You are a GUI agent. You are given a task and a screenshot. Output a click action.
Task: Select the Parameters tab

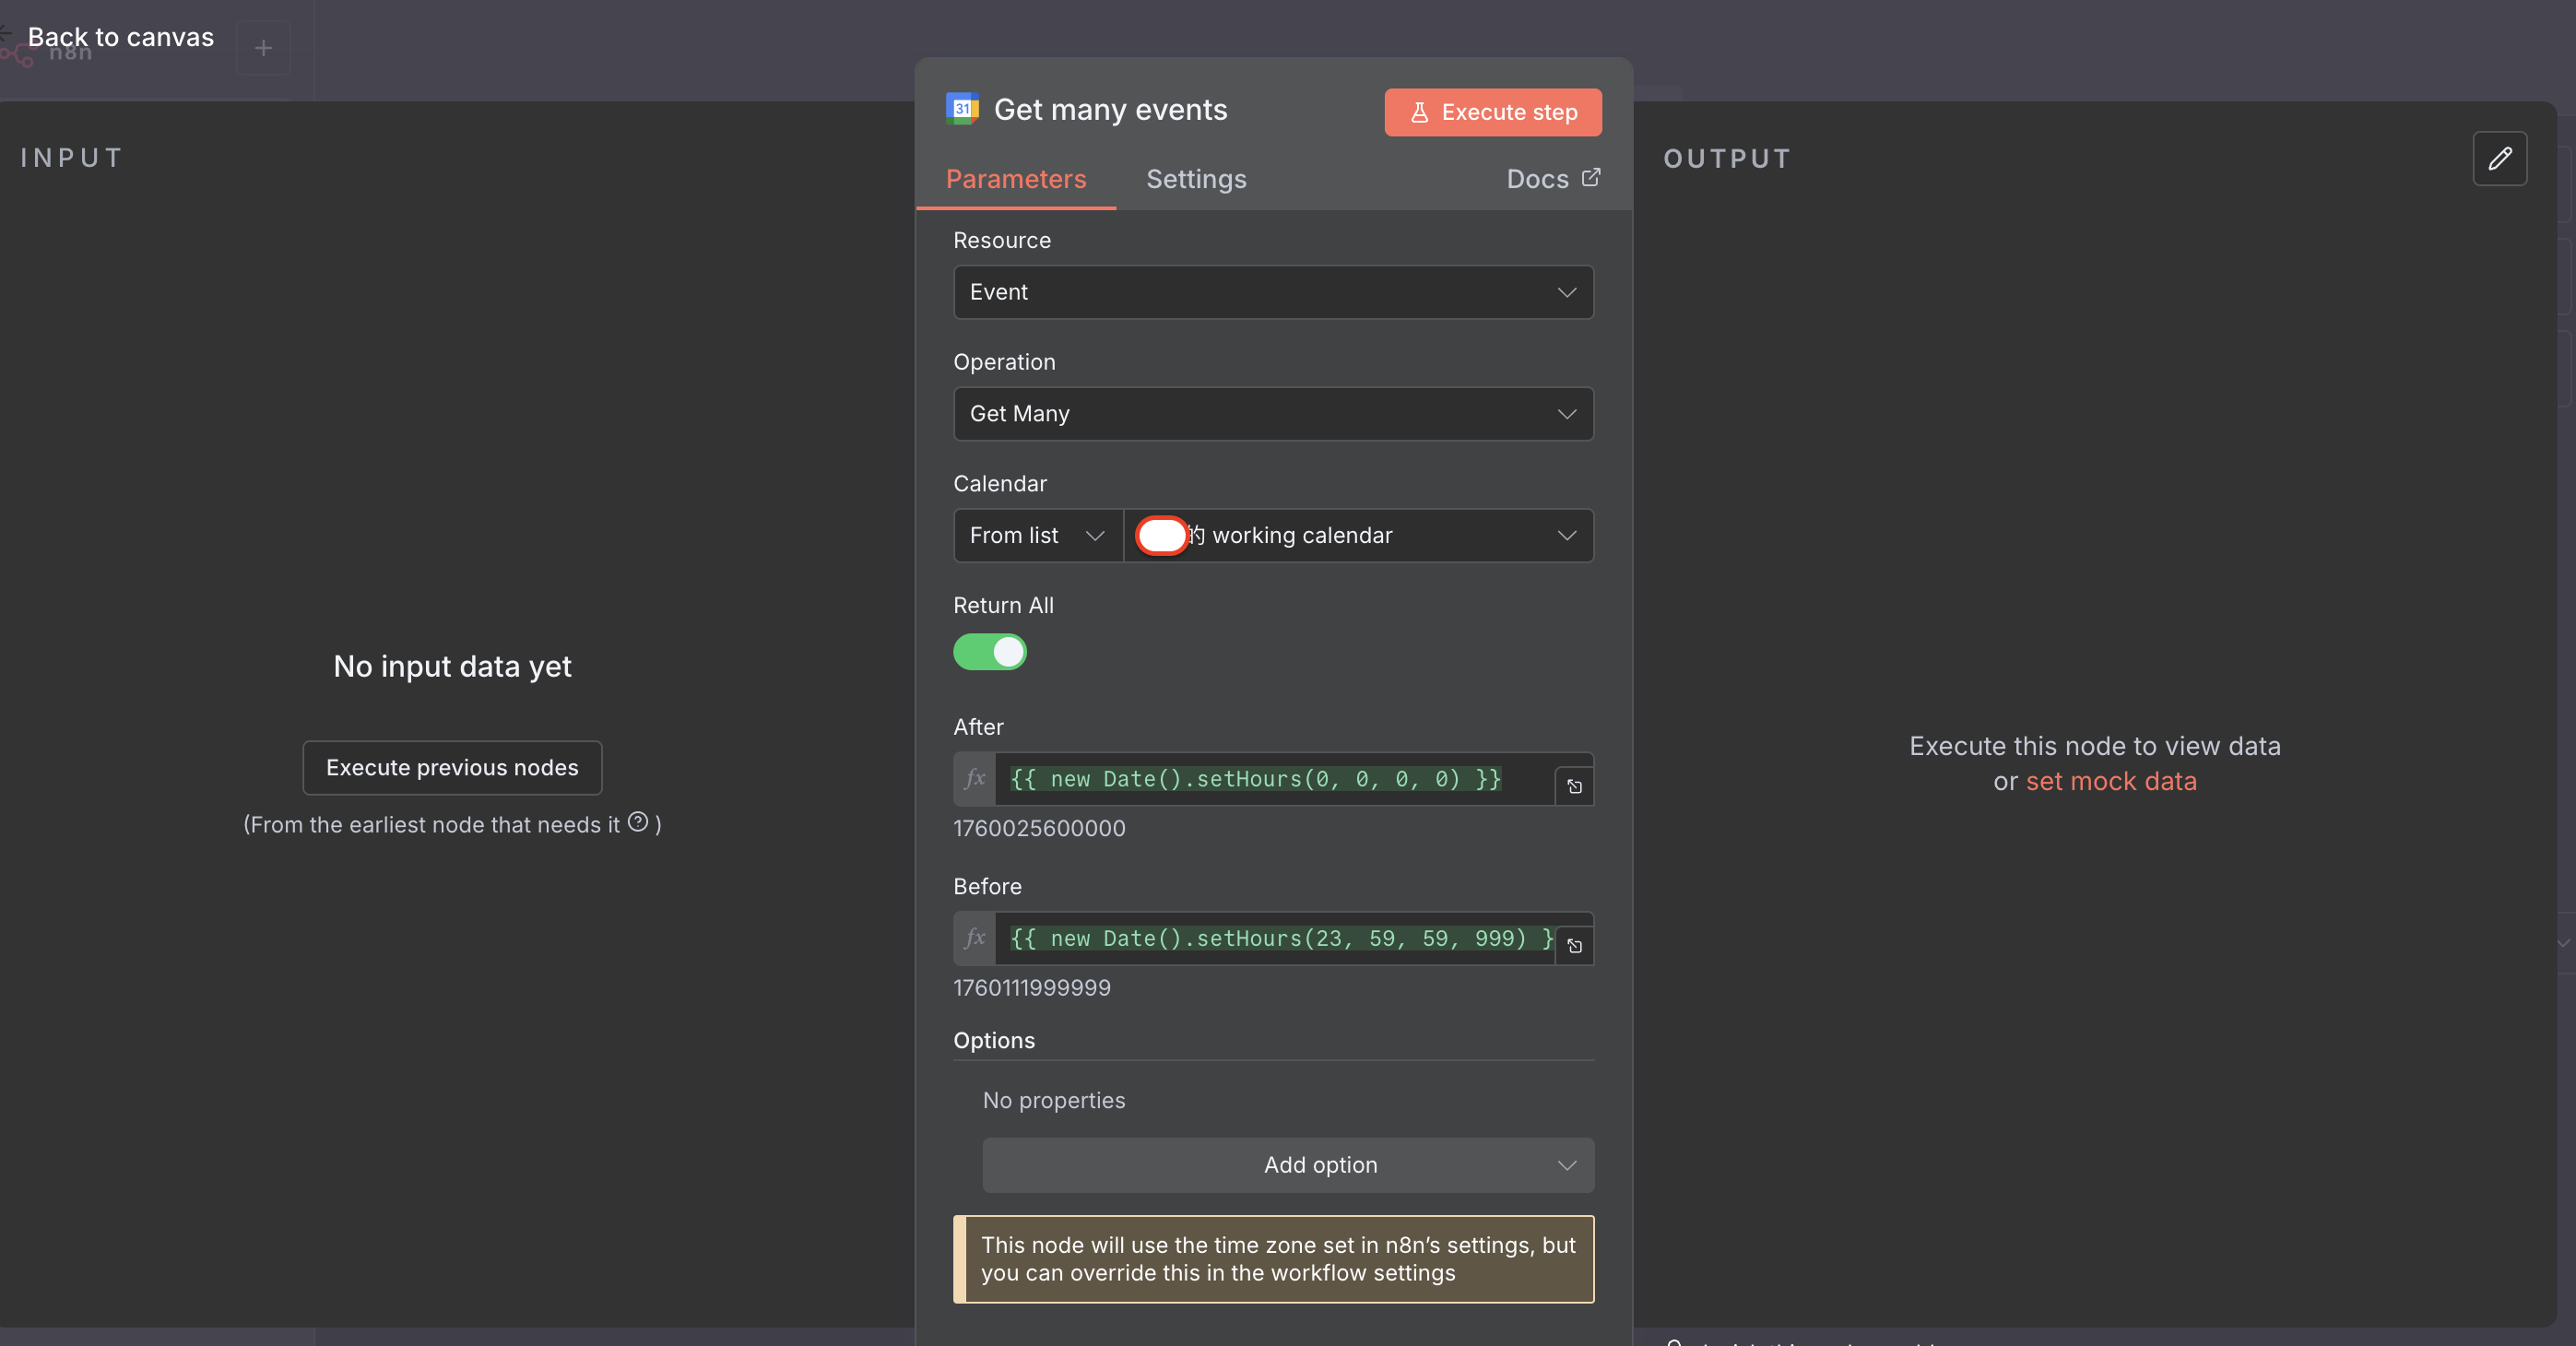1016,179
